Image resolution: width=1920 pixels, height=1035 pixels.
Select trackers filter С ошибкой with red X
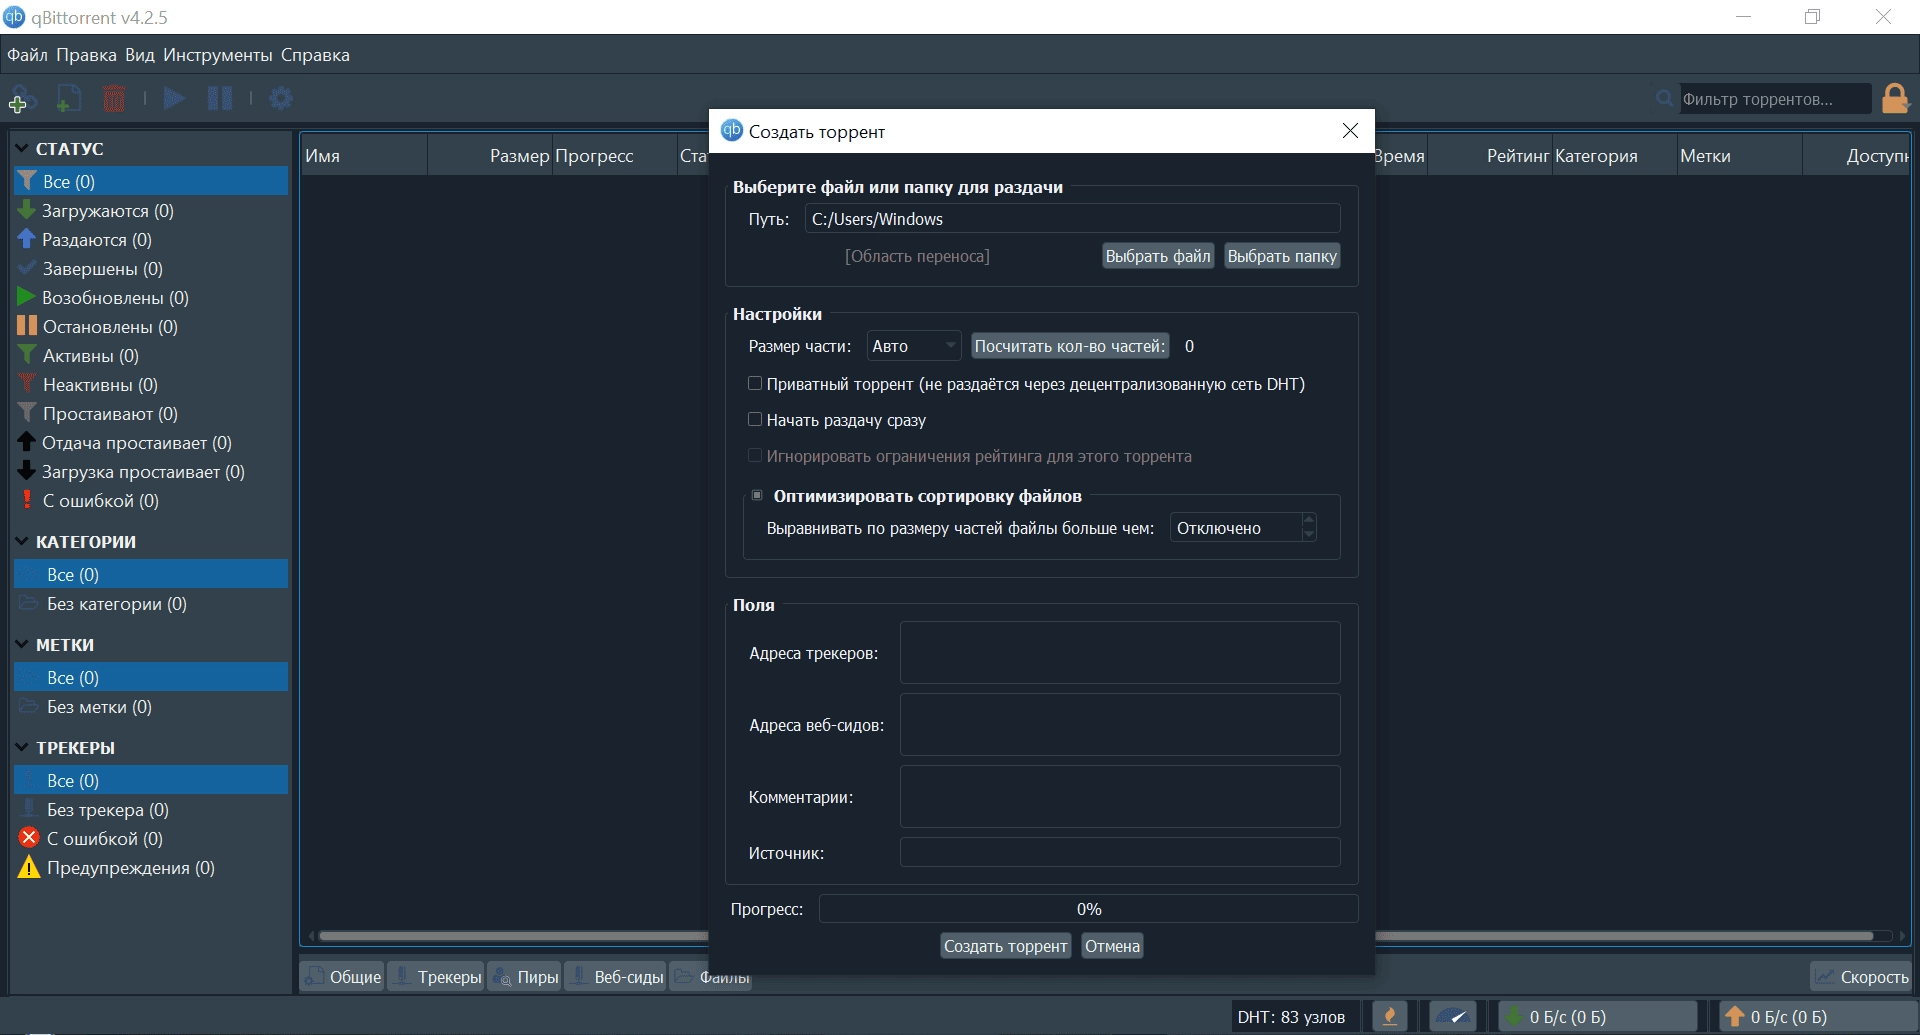tap(151, 839)
